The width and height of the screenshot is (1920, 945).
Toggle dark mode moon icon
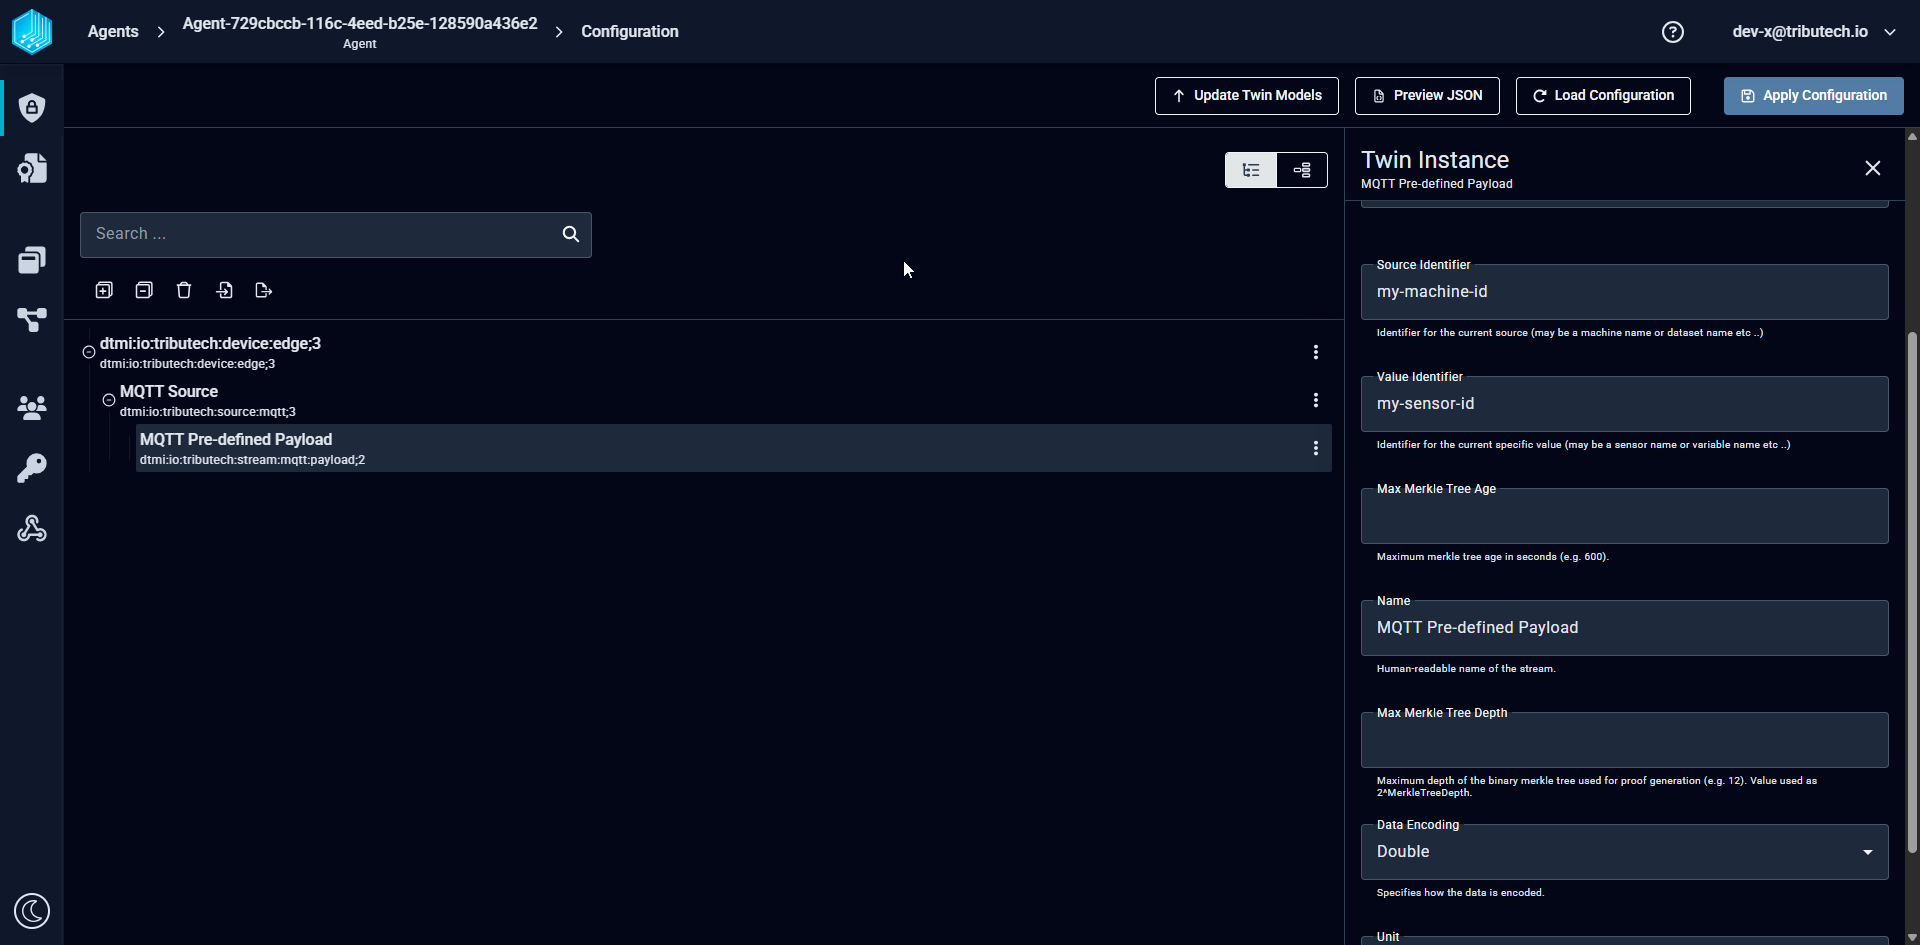pyautogui.click(x=32, y=911)
